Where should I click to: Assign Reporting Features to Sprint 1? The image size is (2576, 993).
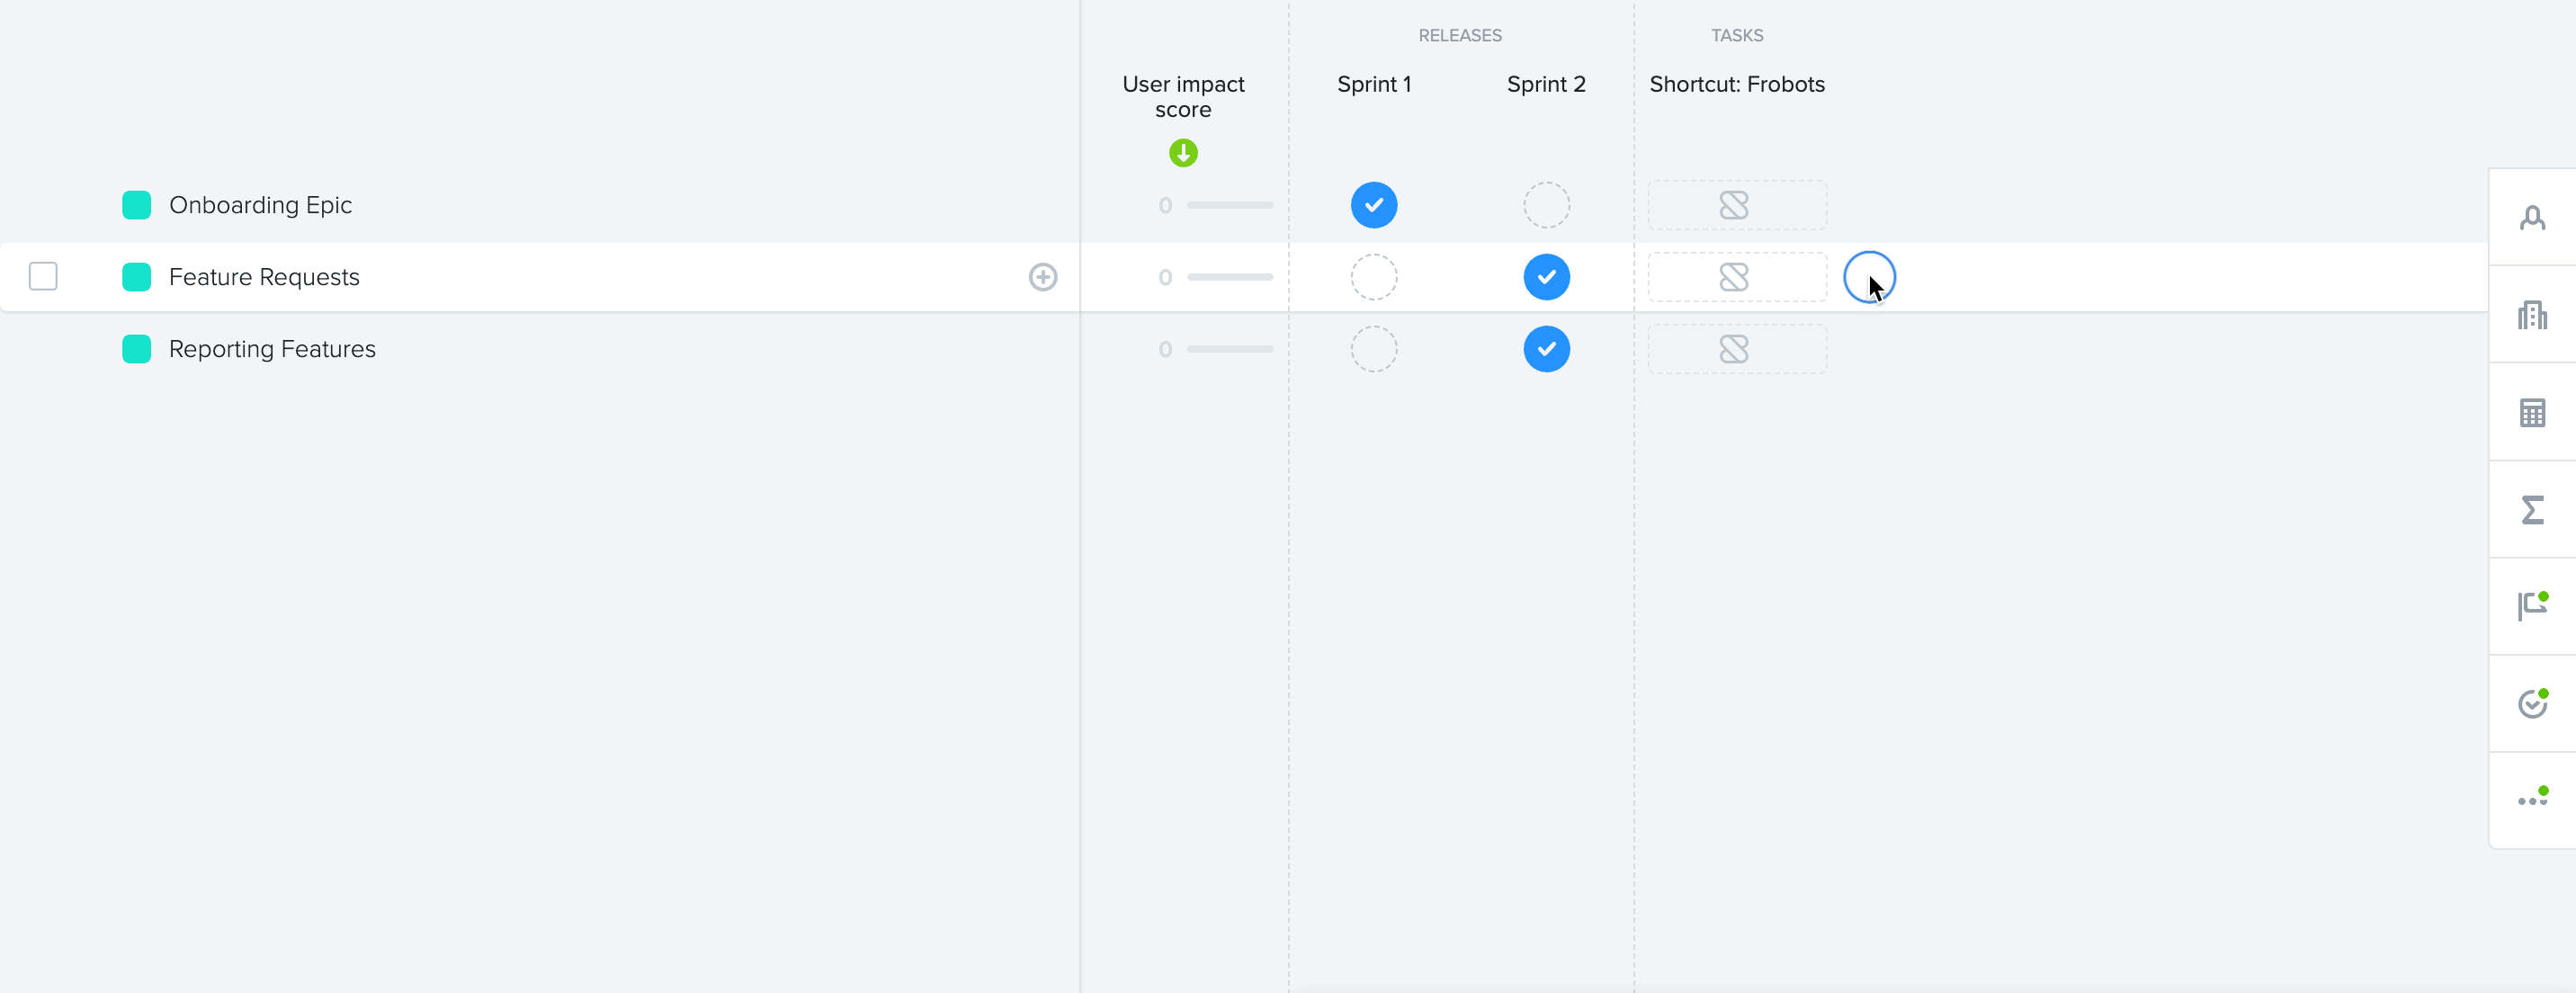click(x=1374, y=349)
